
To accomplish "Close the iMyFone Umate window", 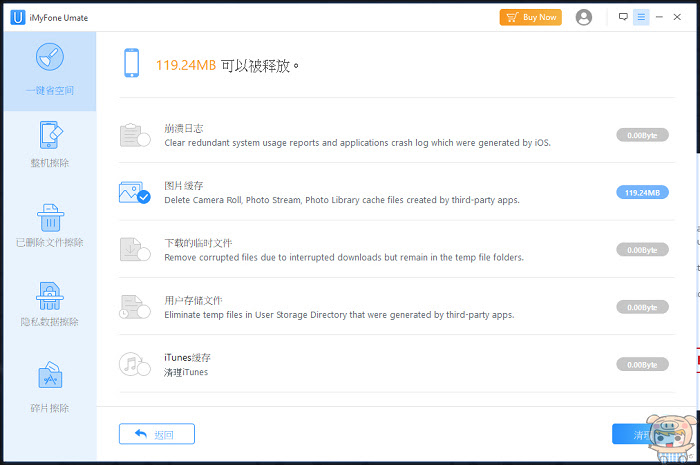I will click(677, 17).
